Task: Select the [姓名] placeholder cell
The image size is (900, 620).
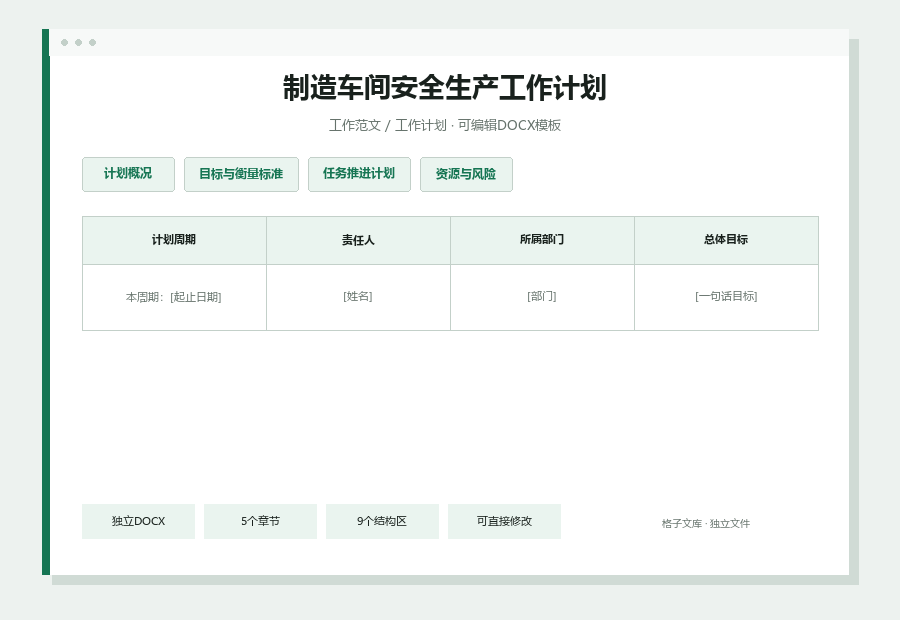Action: 358,297
